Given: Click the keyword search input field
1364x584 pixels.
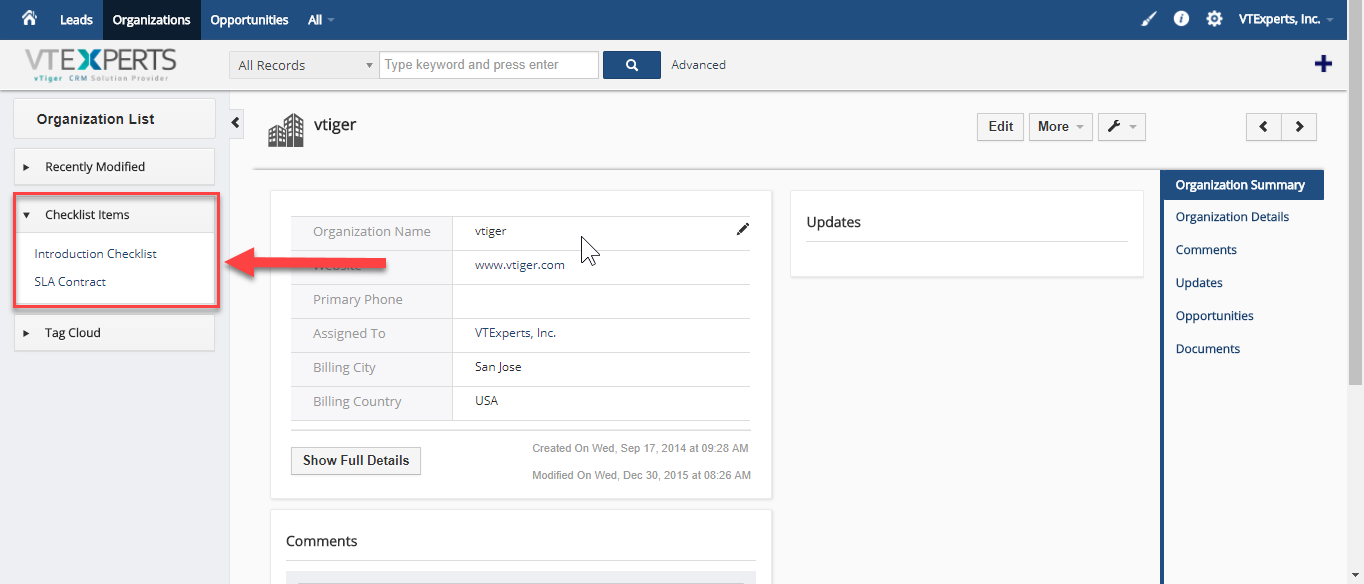Looking at the screenshot, I should (x=489, y=65).
